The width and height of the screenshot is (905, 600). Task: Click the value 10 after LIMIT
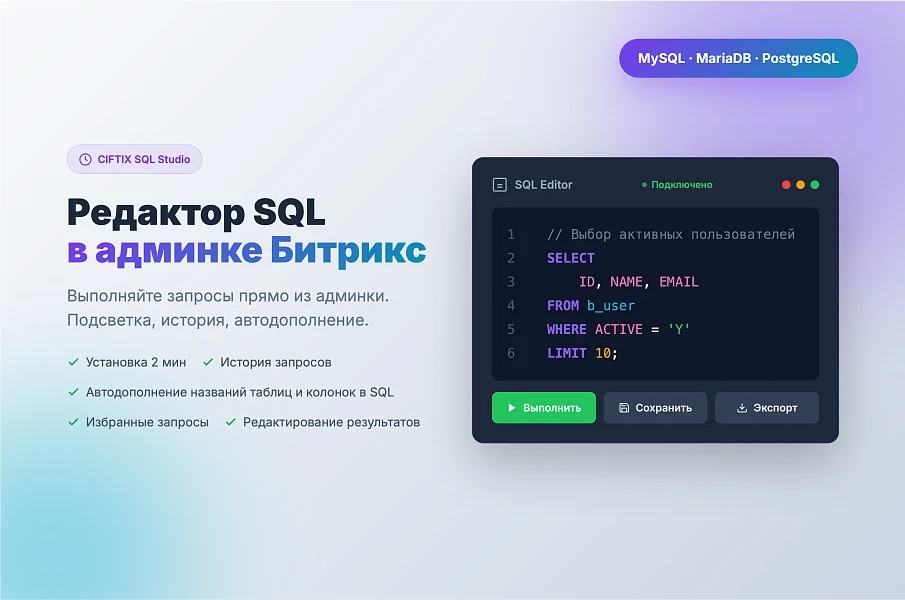point(603,353)
